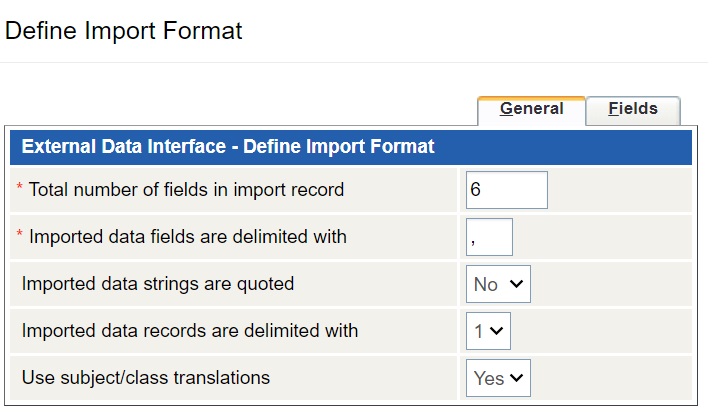The width and height of the screenshot is (715, 415).
Task: Click the horizontal divider below the page title
Action: [x=357, y=63]
